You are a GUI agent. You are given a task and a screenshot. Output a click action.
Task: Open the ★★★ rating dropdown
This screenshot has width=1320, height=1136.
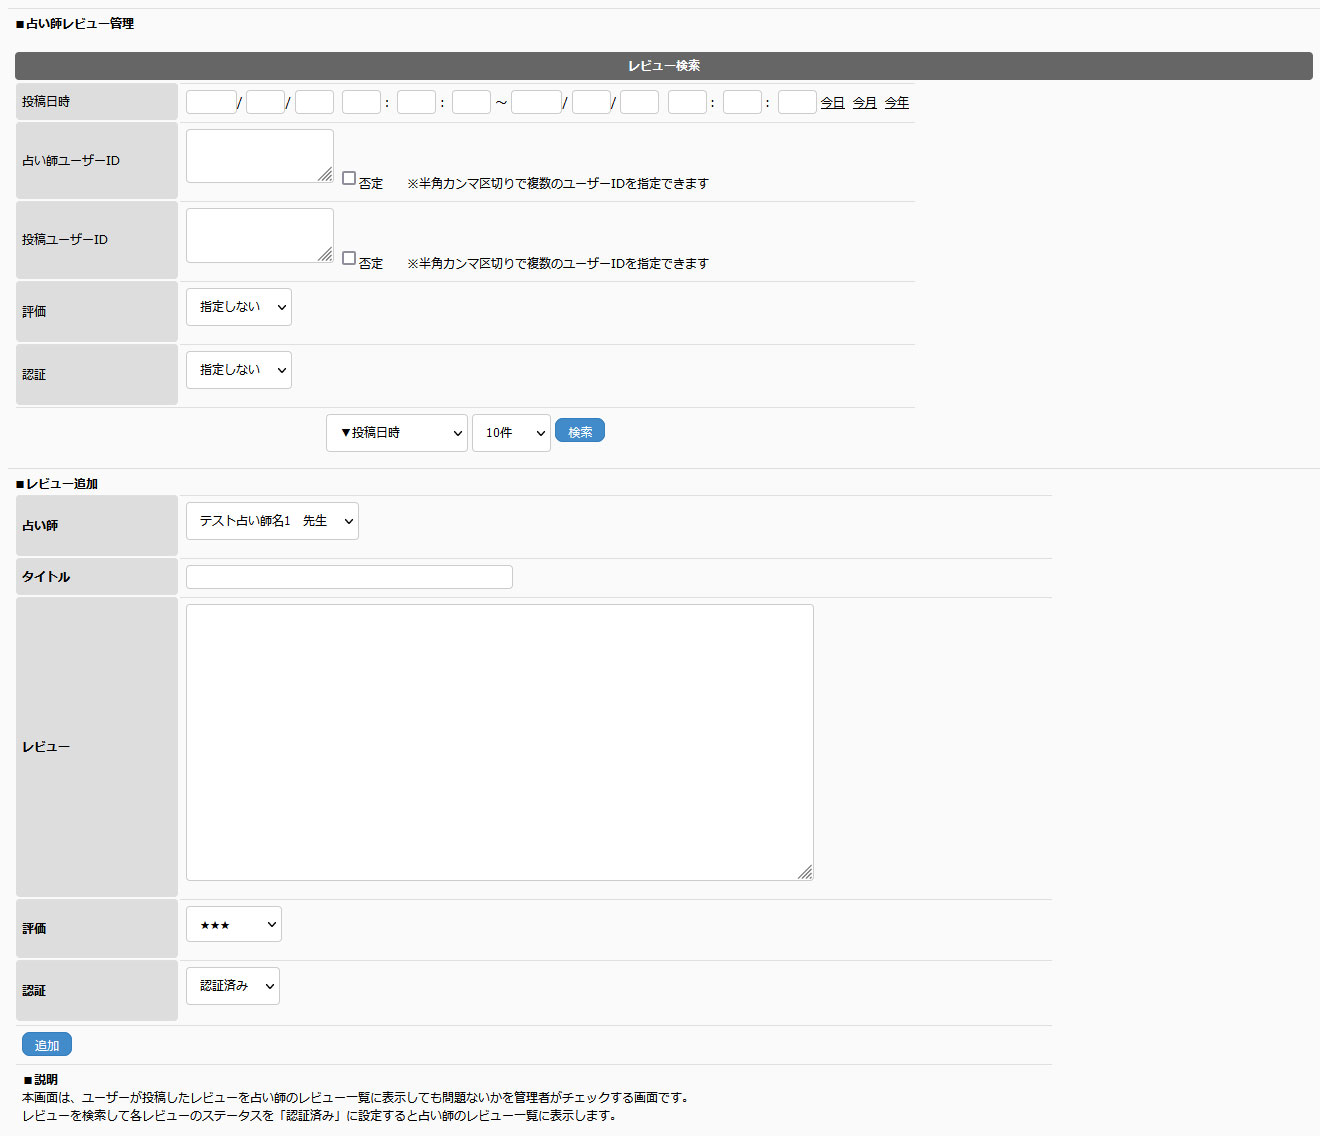point(233,925)
